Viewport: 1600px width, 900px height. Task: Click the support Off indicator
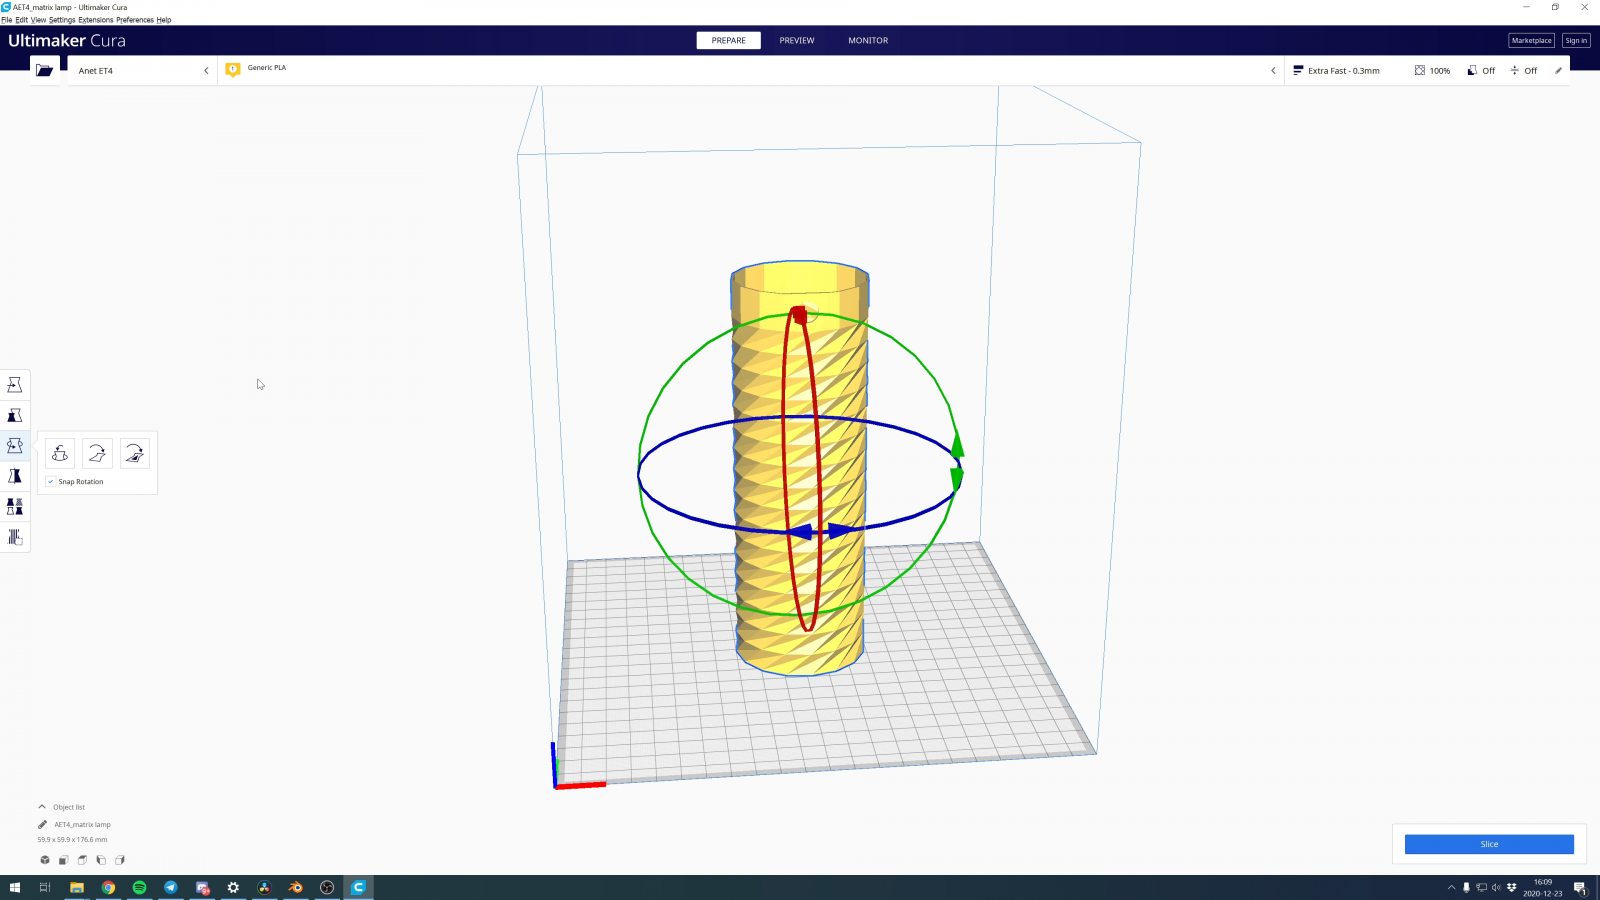click(1481, 71)
